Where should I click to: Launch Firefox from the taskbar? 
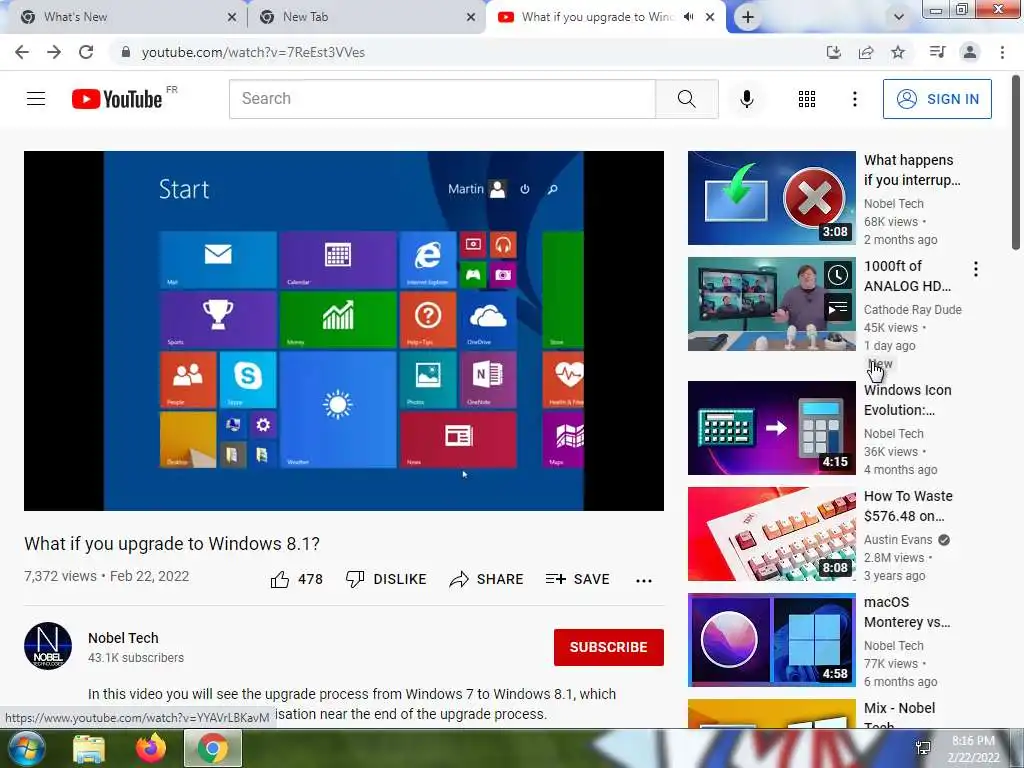[x=151, y=748]
